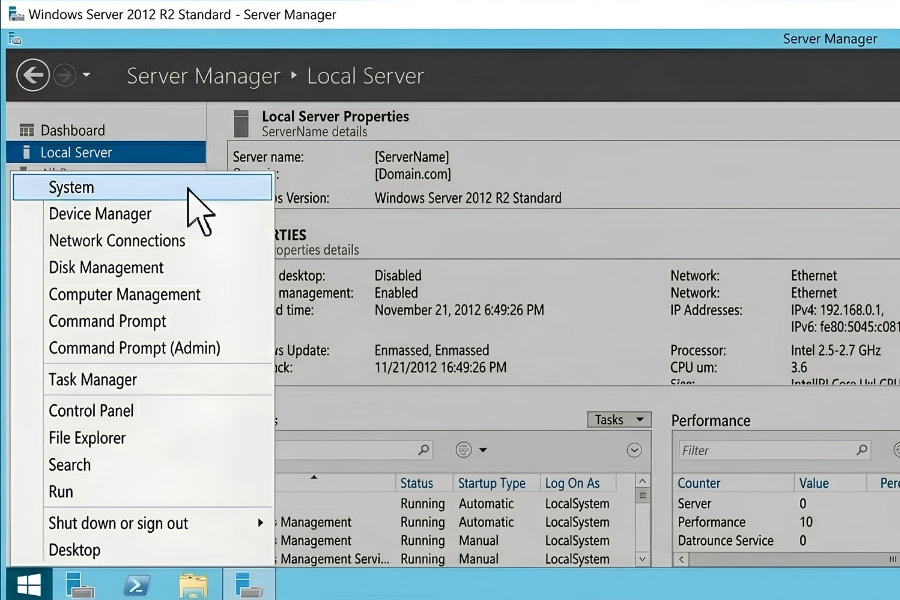
Task: Choose Search from the menu
Action: point(69,465)
